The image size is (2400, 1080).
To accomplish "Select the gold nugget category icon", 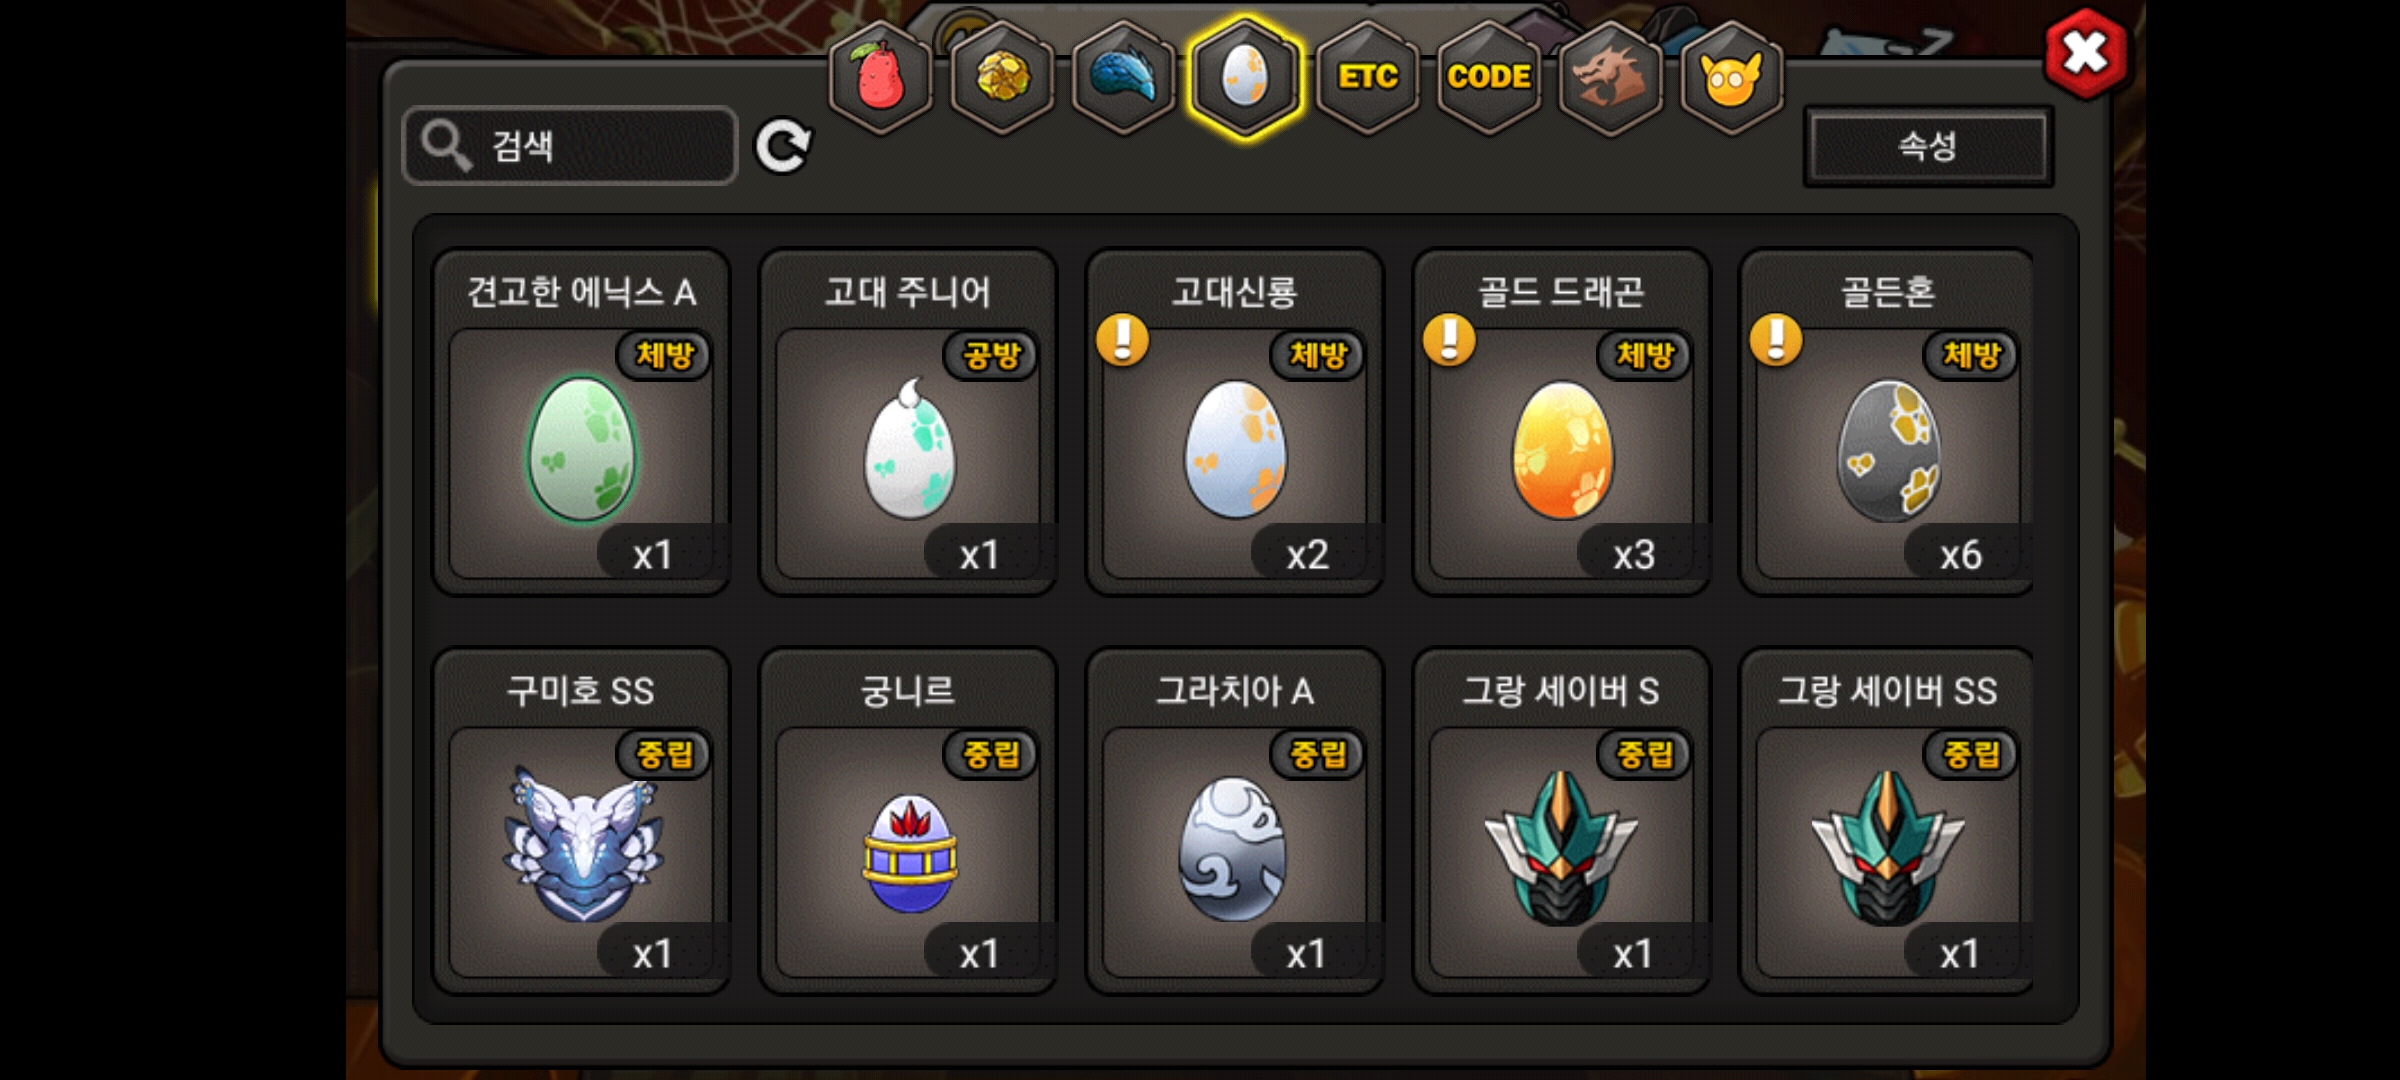I will [1002, 77].
